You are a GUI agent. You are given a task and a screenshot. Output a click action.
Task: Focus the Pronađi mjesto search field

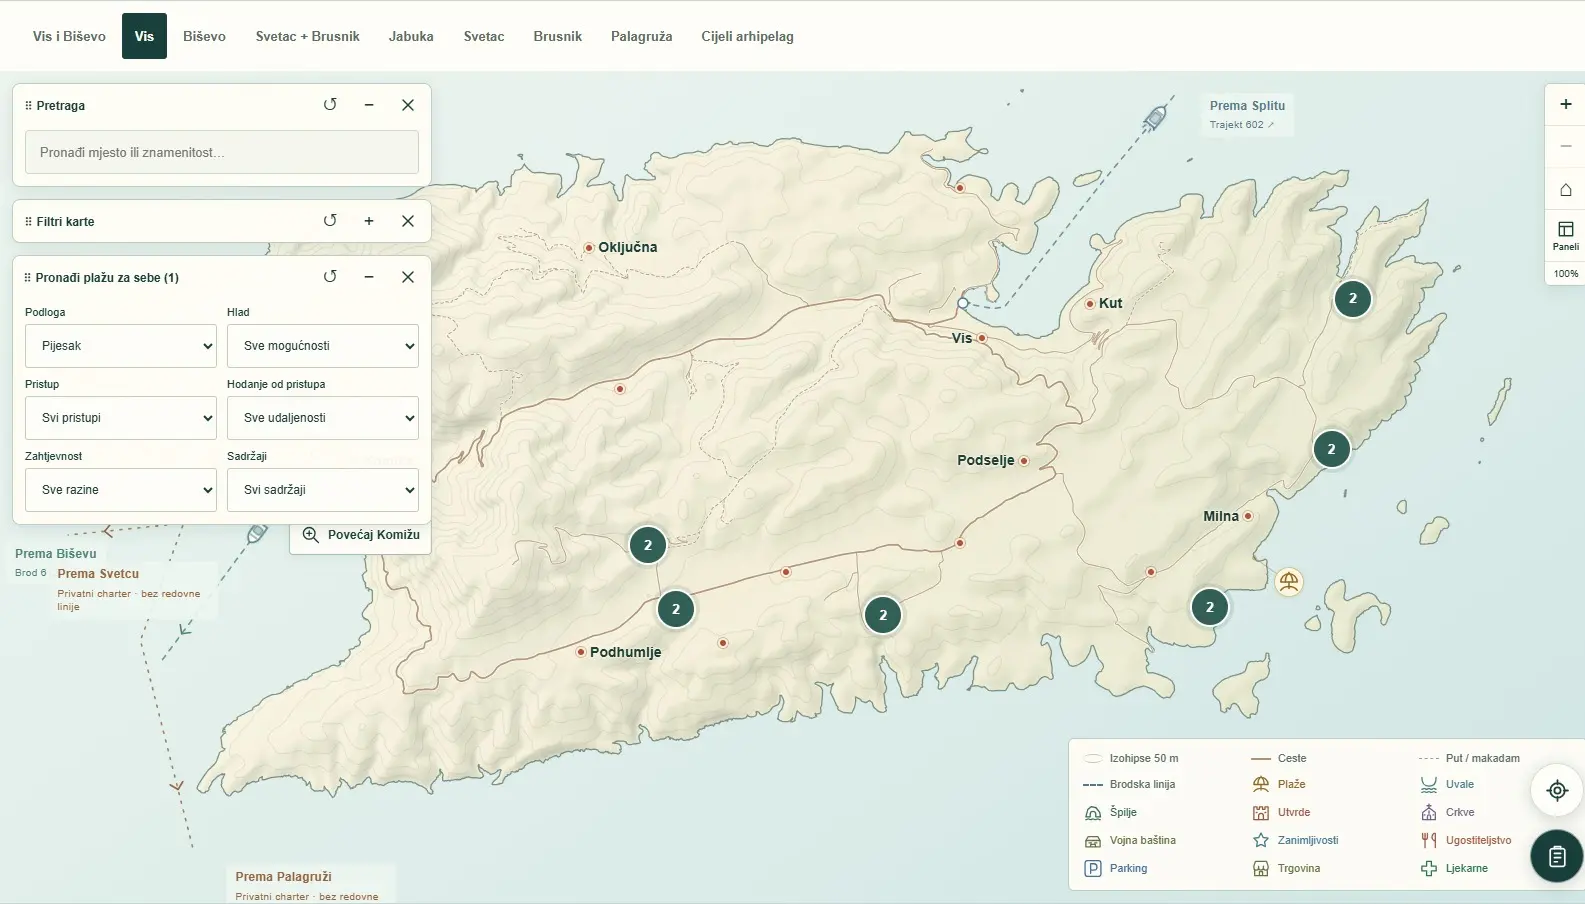point(222,152)
